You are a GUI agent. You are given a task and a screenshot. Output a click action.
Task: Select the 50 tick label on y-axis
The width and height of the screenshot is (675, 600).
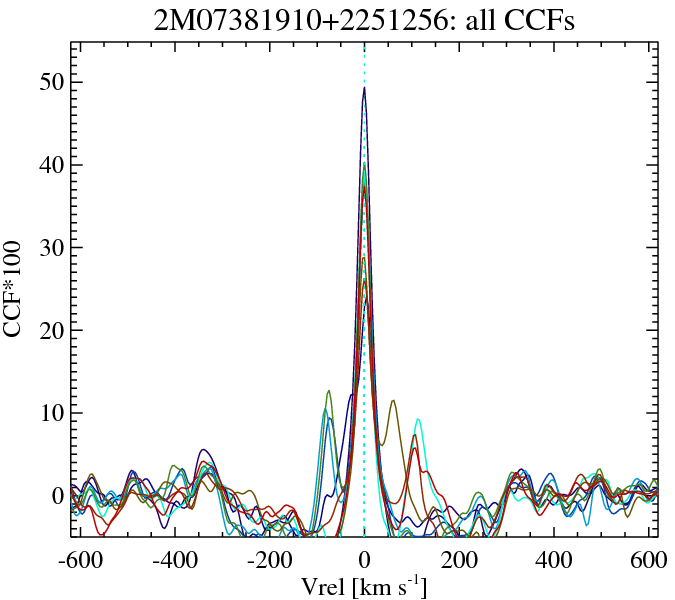(x=52, y=82)
